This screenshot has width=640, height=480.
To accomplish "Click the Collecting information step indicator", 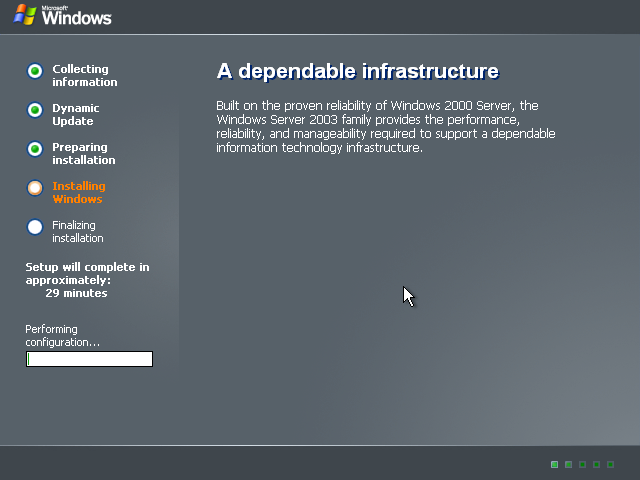I will pyautogui.click(x=35, y=71).
